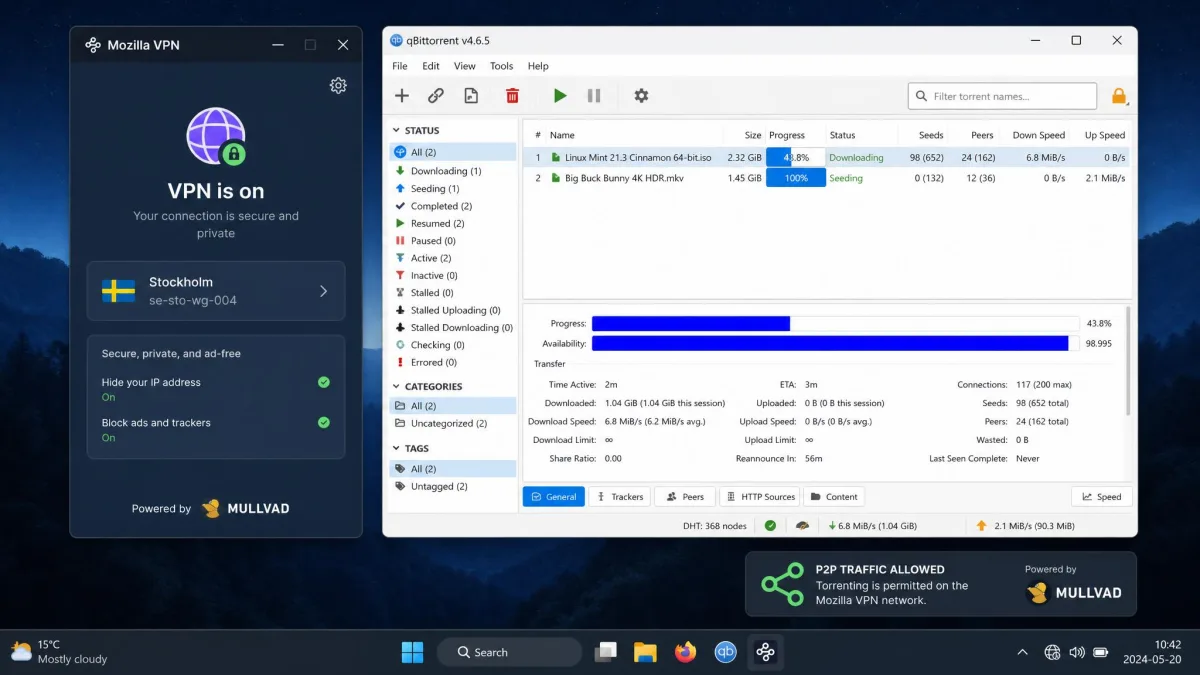1200x675 pixels.
Task: Select the Untagged (2) tag filter
Action: [453, 486]
